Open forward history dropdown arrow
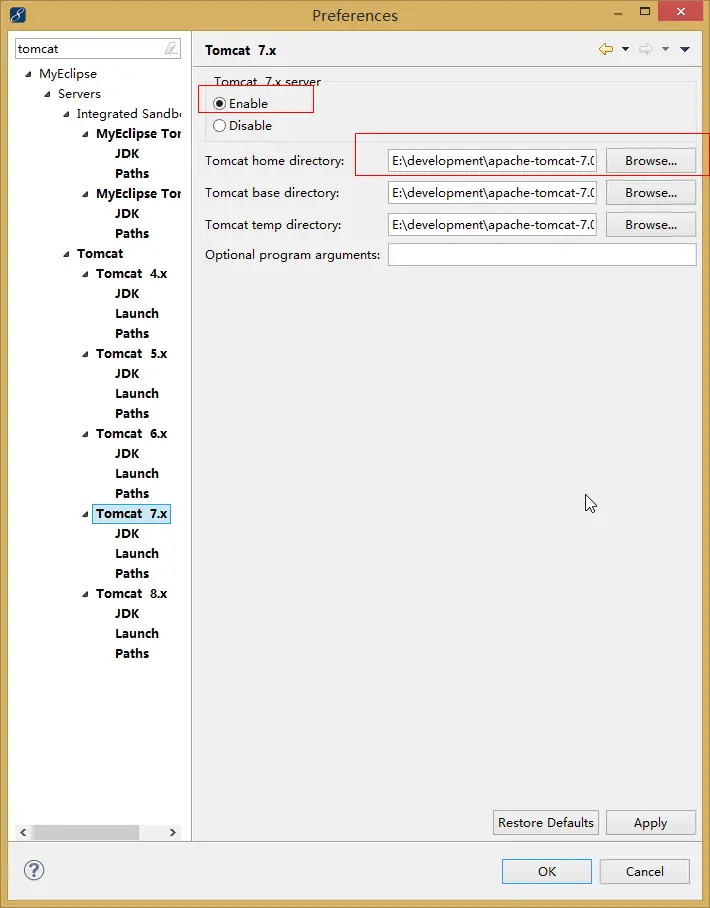 click(x=665, y=49)
